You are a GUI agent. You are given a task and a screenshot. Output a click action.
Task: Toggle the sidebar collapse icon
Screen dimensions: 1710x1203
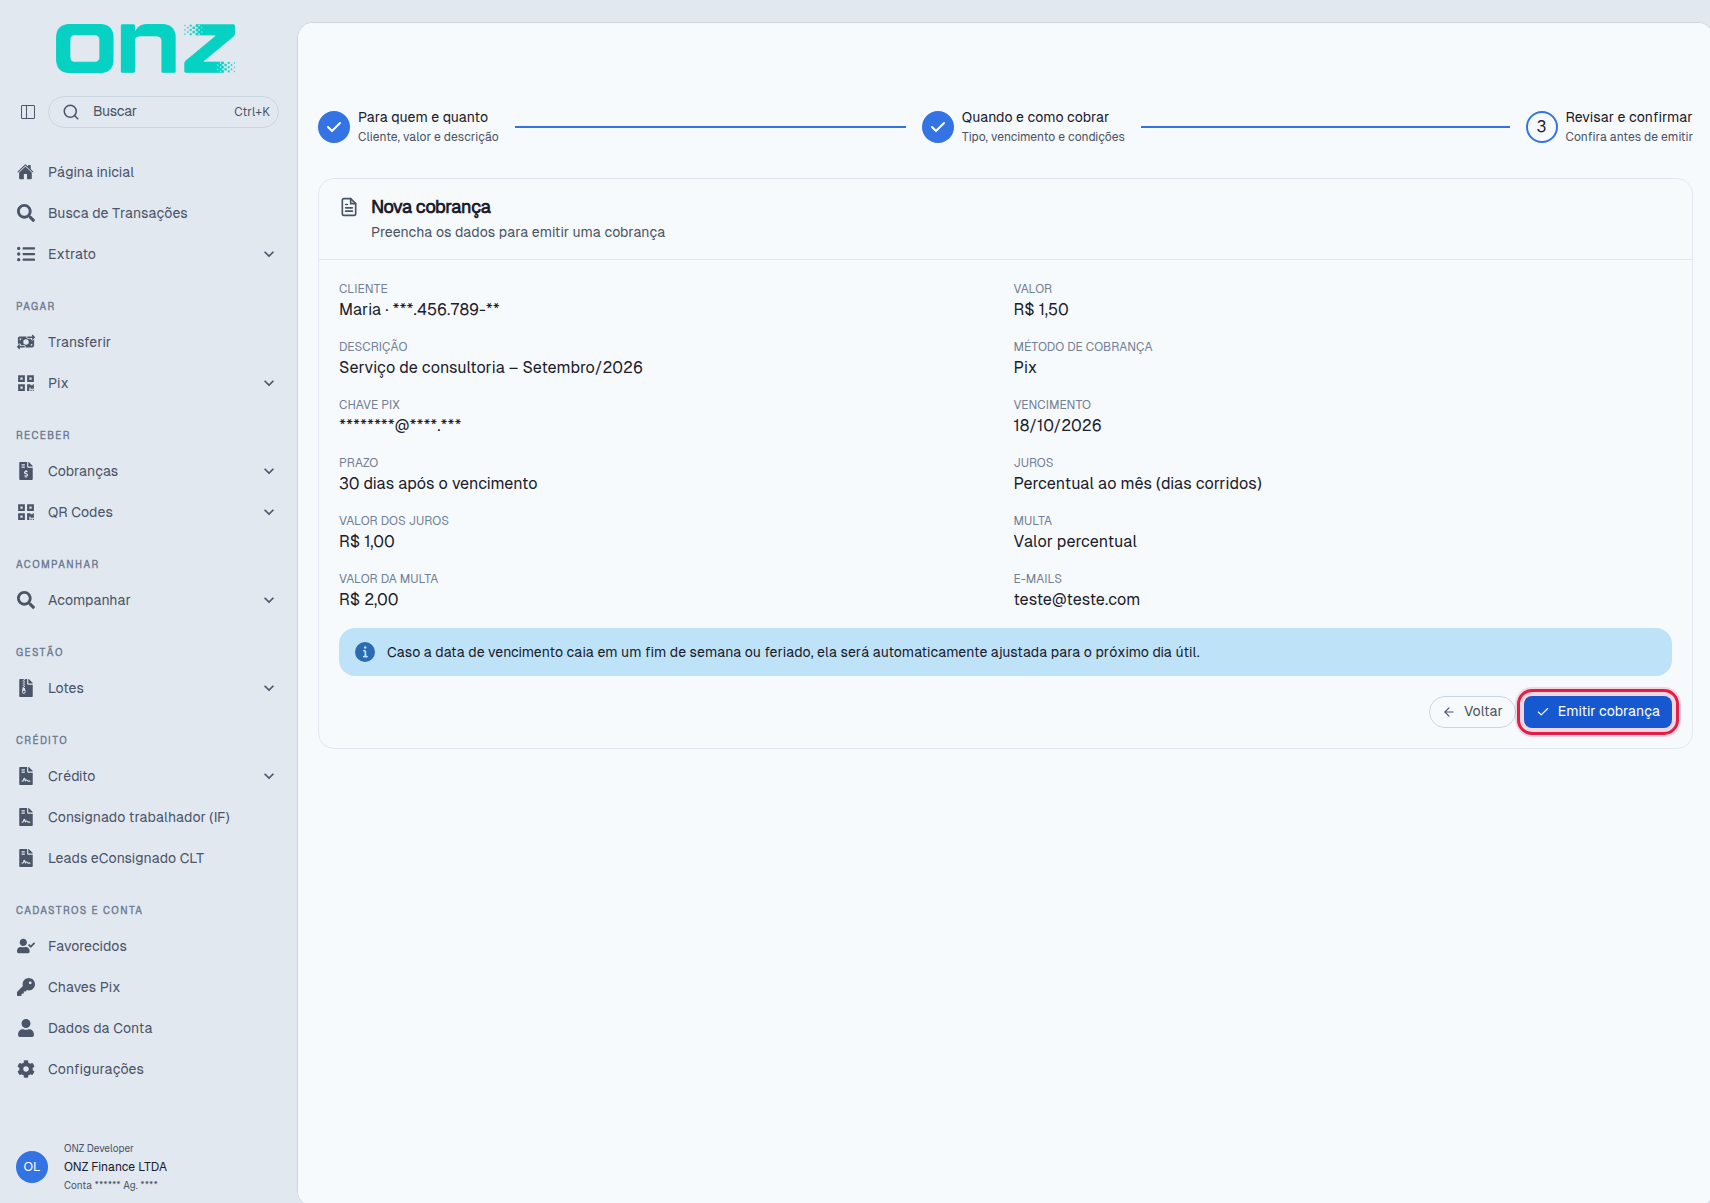pos(28,112)
